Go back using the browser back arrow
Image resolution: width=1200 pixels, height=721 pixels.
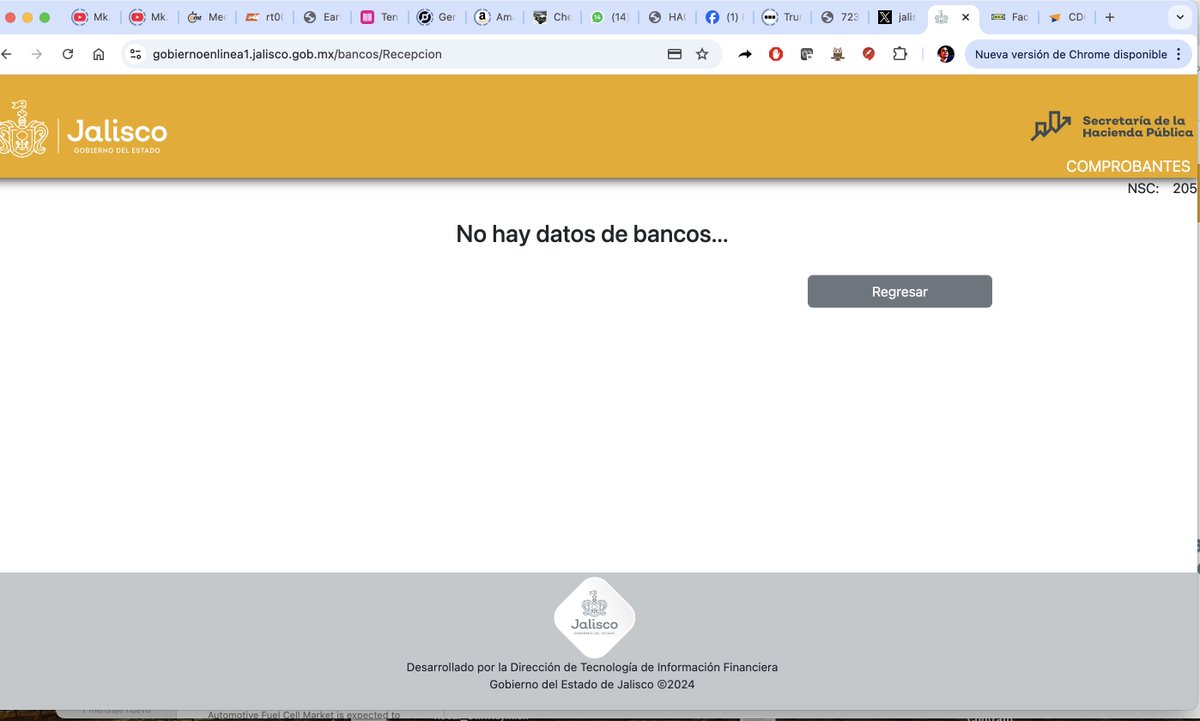(x=8, y=54)
